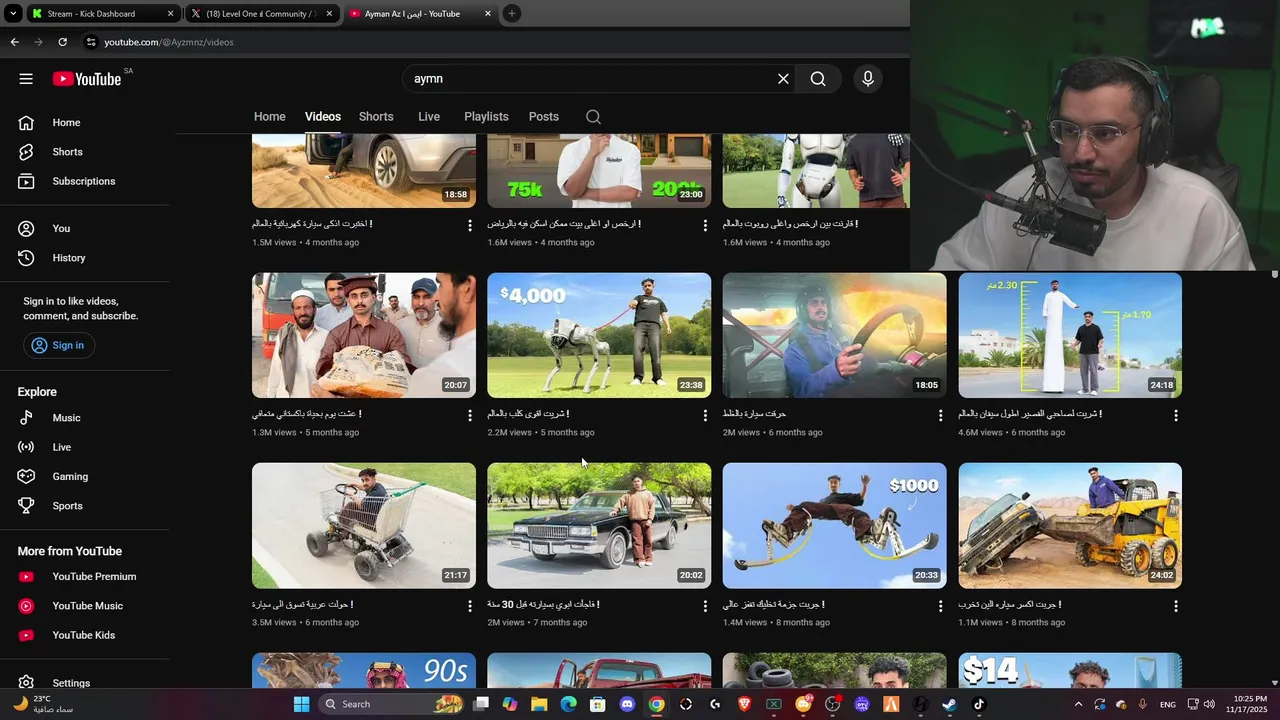The height and width of the screenshot is (720, 1280).
Task: Click the magnifier search button beside the search box
Action: click(x=818, y=79)
